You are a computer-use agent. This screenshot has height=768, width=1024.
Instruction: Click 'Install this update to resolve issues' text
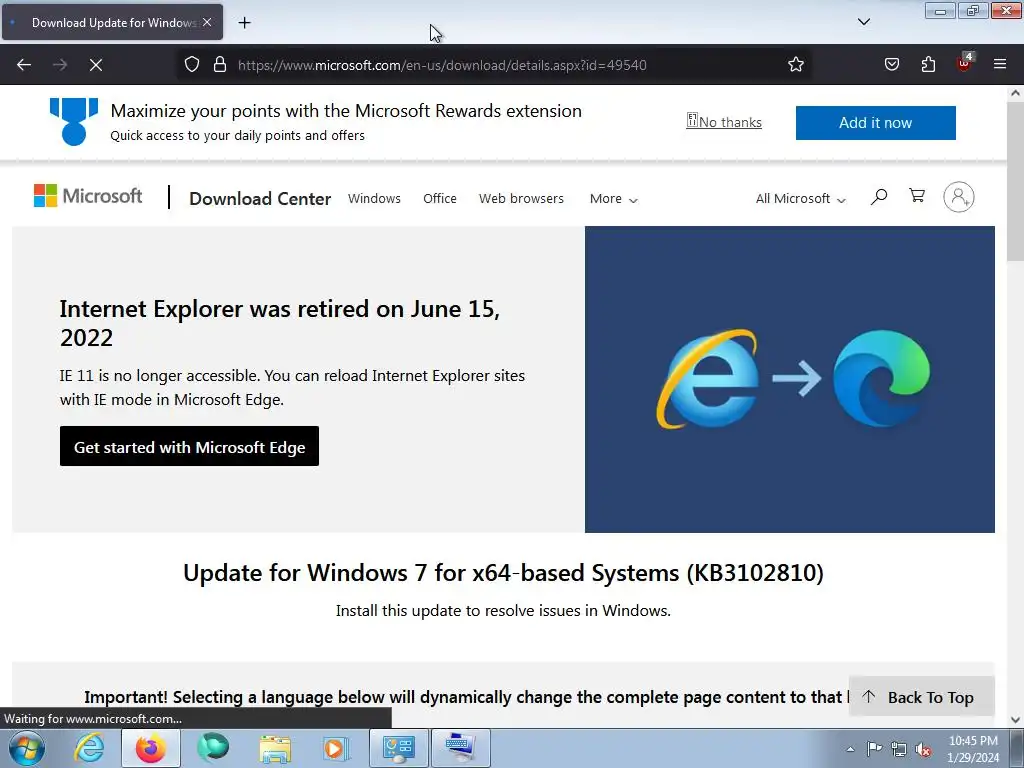(504, 611)
